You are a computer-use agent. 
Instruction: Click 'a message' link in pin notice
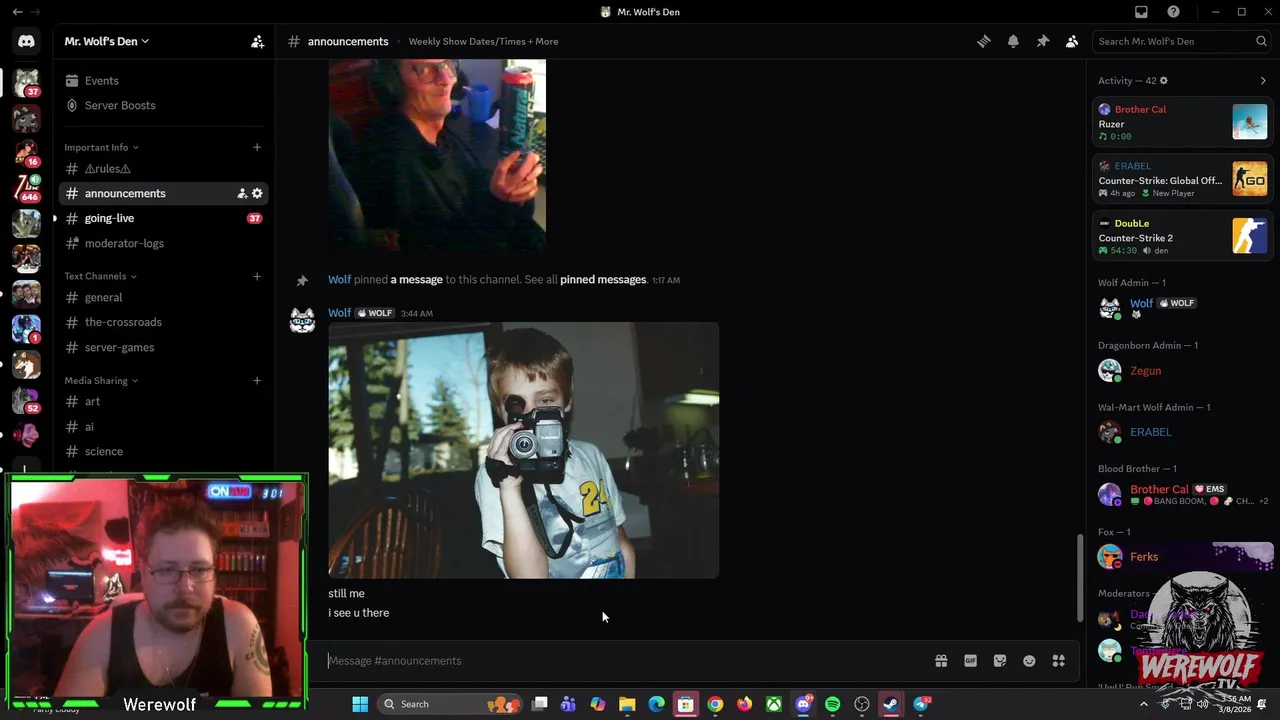(416, 279)
